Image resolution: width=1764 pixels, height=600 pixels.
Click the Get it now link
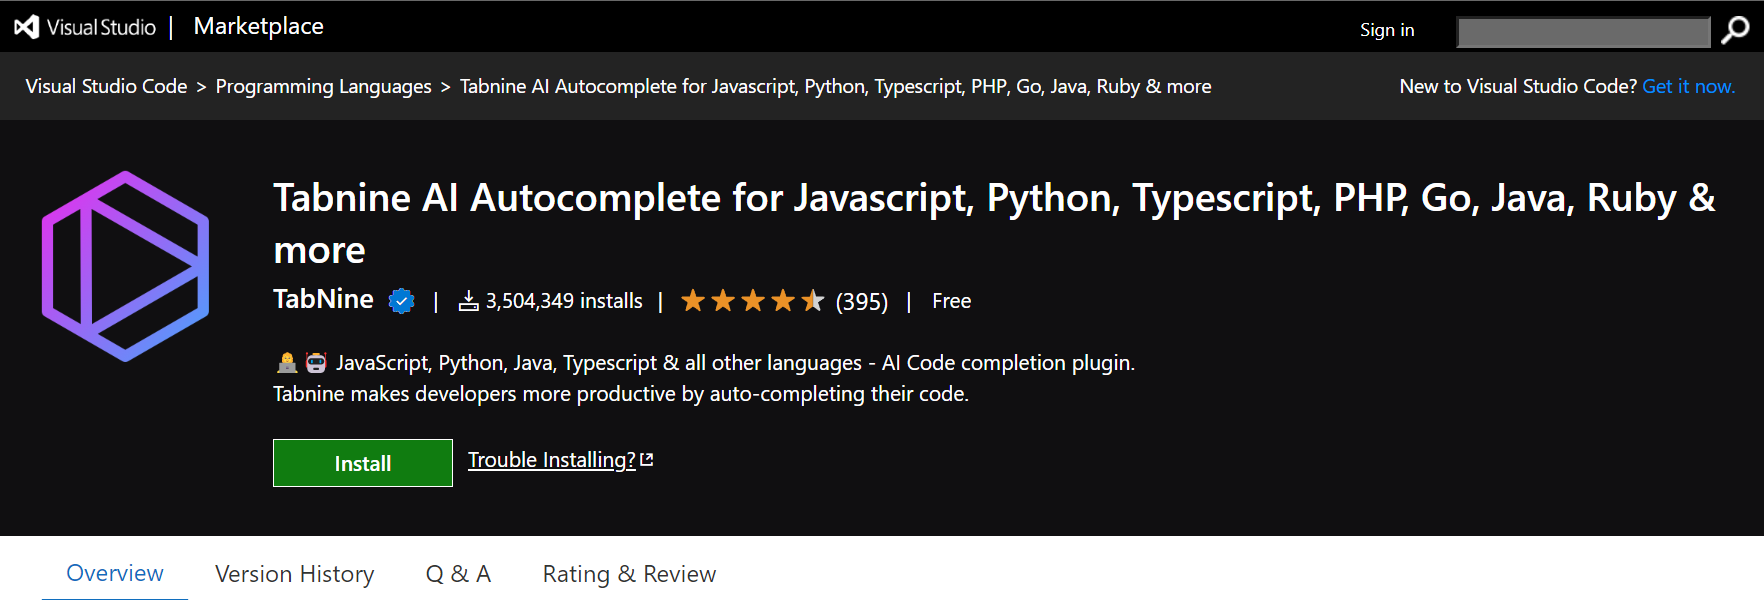(1688, 86)
